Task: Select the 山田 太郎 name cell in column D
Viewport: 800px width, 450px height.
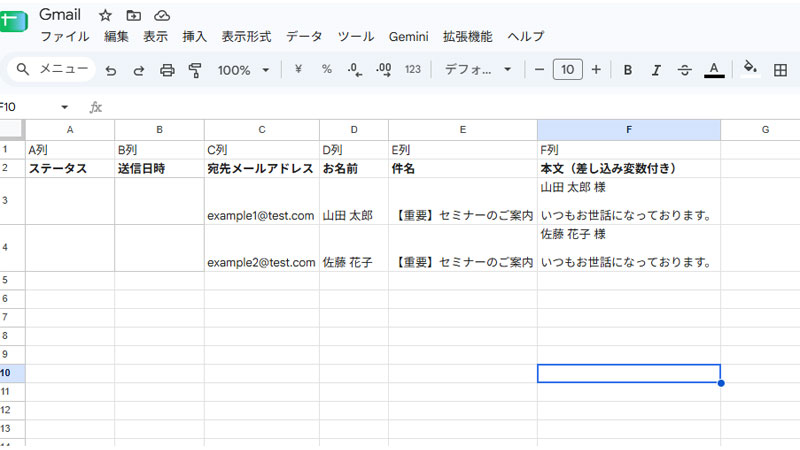Action: [x=354, y=201]
